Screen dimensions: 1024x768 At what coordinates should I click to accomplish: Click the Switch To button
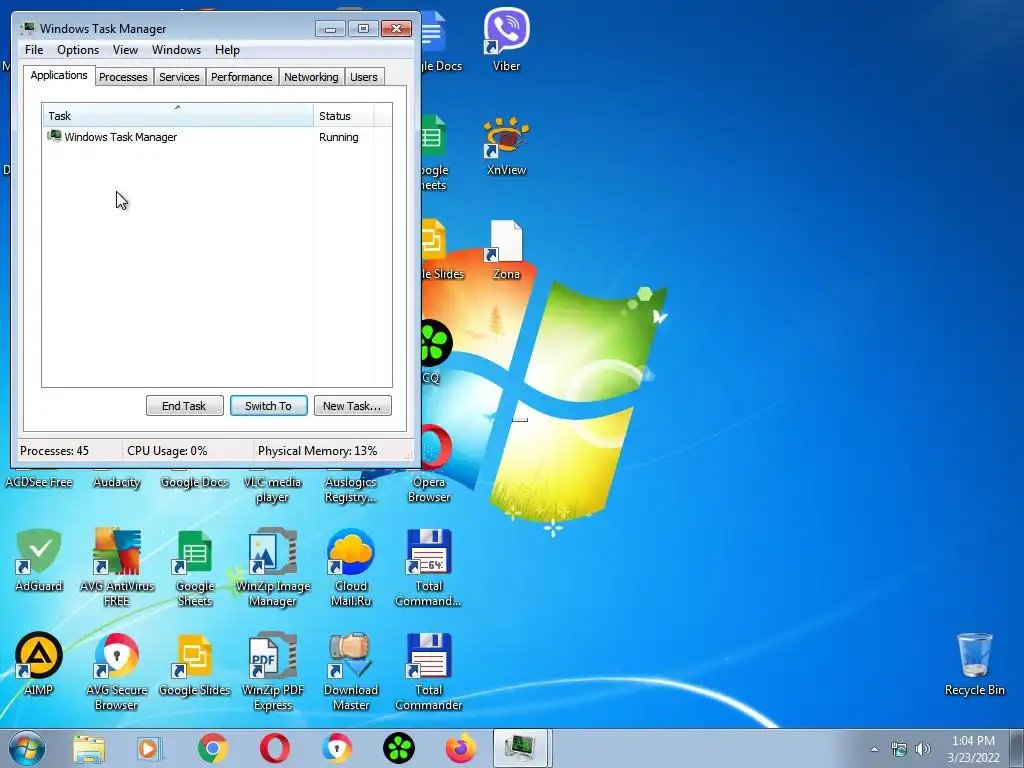pos(268,406)
